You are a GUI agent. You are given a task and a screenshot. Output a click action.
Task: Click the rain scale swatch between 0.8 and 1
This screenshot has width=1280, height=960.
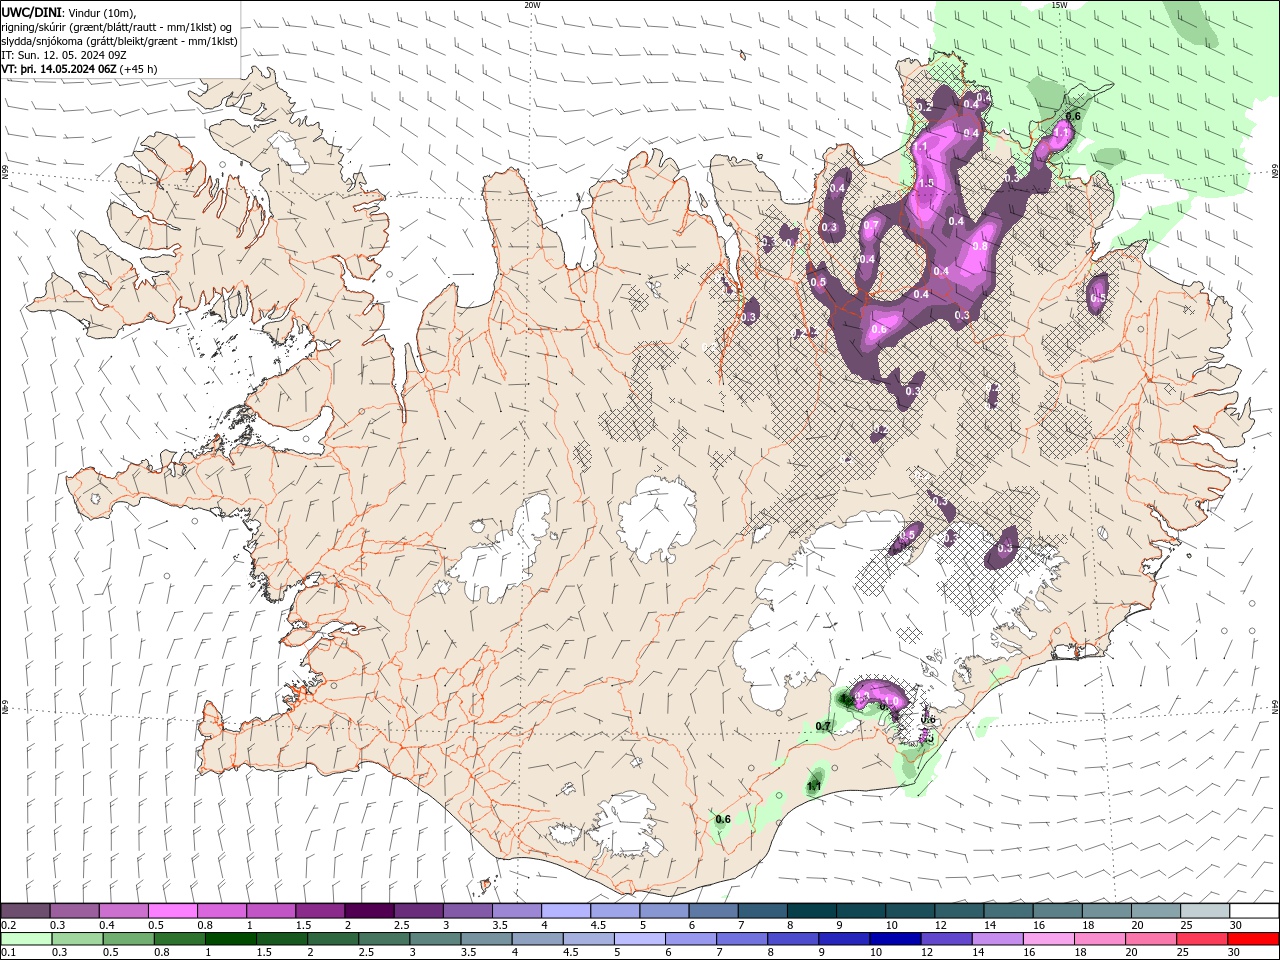(x=179, y=939)
